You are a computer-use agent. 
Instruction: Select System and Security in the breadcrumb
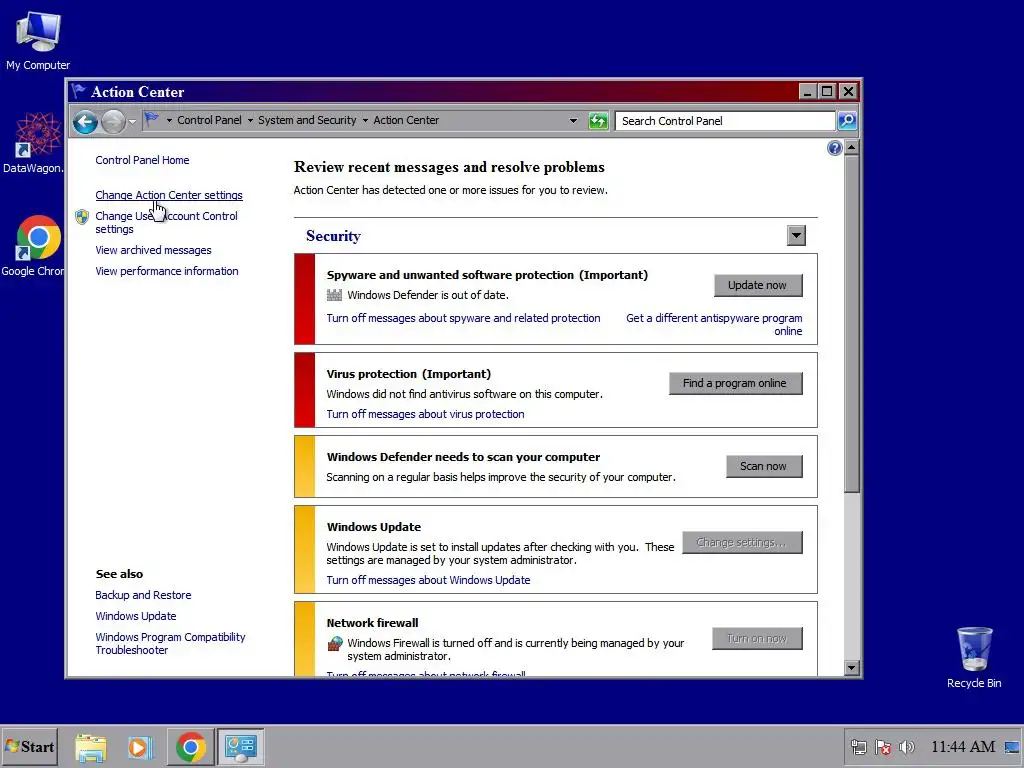point(307,120)
